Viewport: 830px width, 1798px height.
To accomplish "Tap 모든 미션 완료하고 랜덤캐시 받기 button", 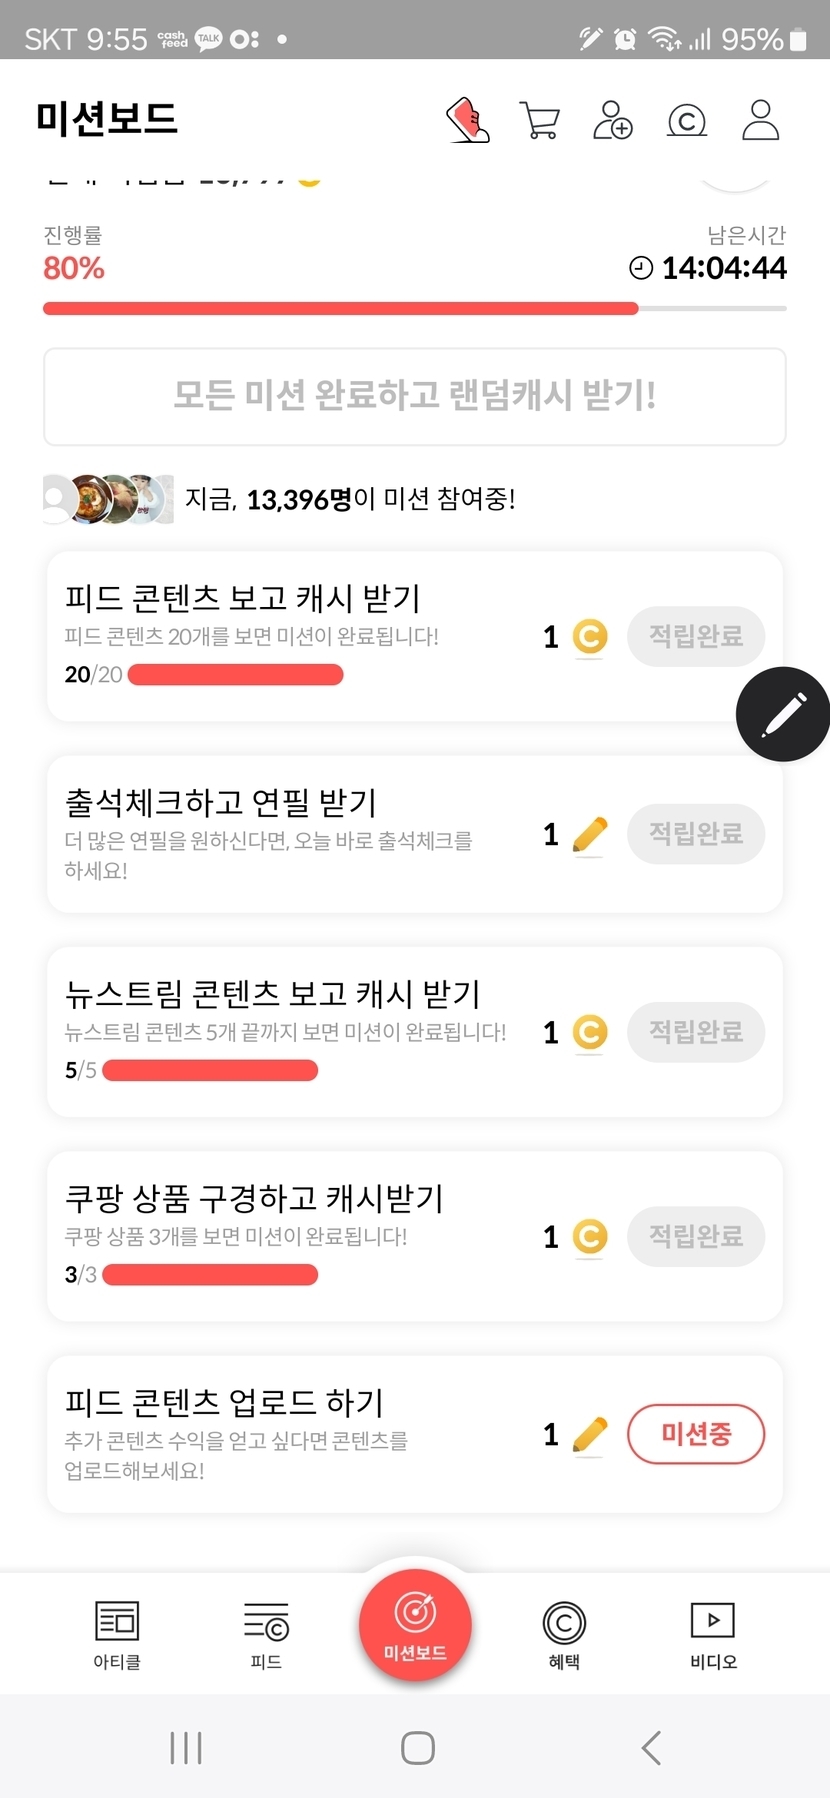I will click(x=415, y=396).
